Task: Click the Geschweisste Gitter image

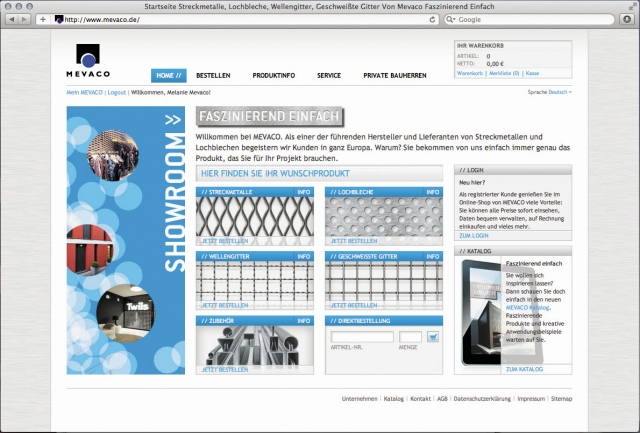Action: (384, 281)
